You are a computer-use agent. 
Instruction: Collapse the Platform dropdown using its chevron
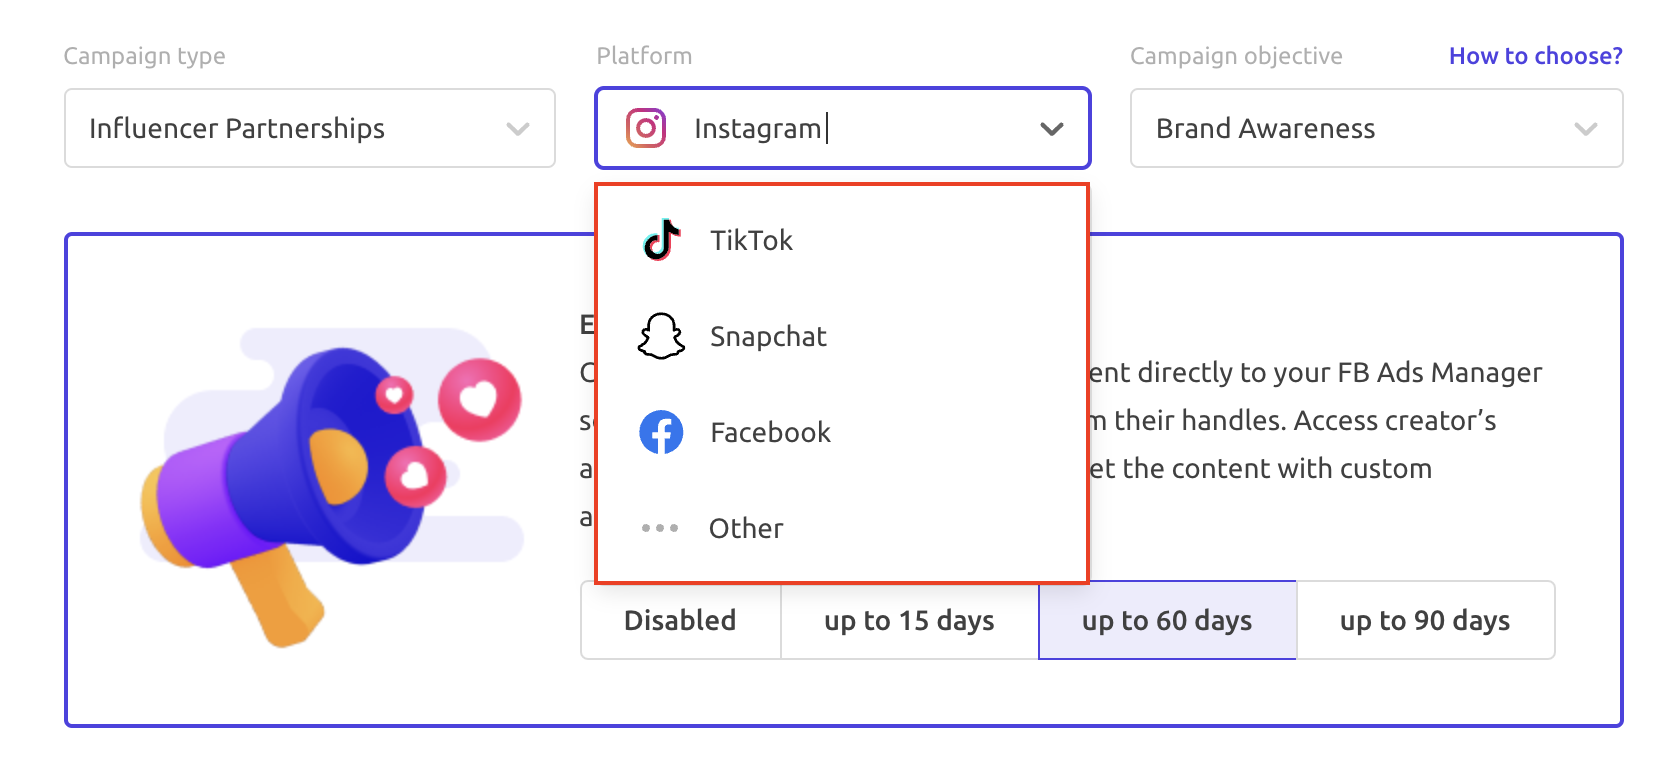point(1051,129)
